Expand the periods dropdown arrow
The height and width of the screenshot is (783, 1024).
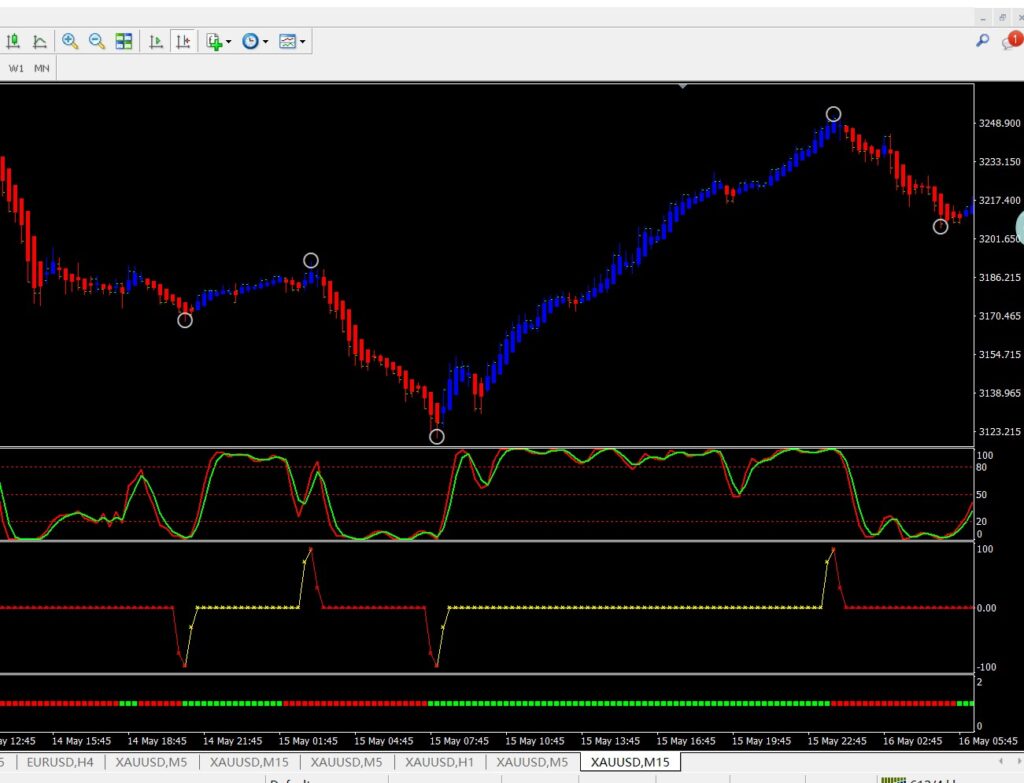click(265, 42)
